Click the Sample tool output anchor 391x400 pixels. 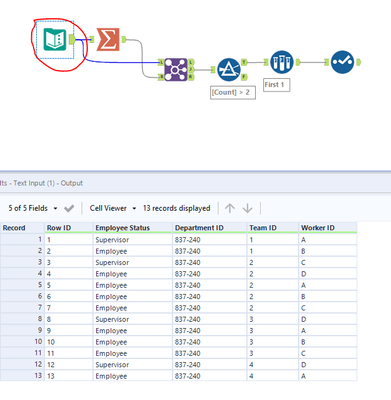click(297, 62)
